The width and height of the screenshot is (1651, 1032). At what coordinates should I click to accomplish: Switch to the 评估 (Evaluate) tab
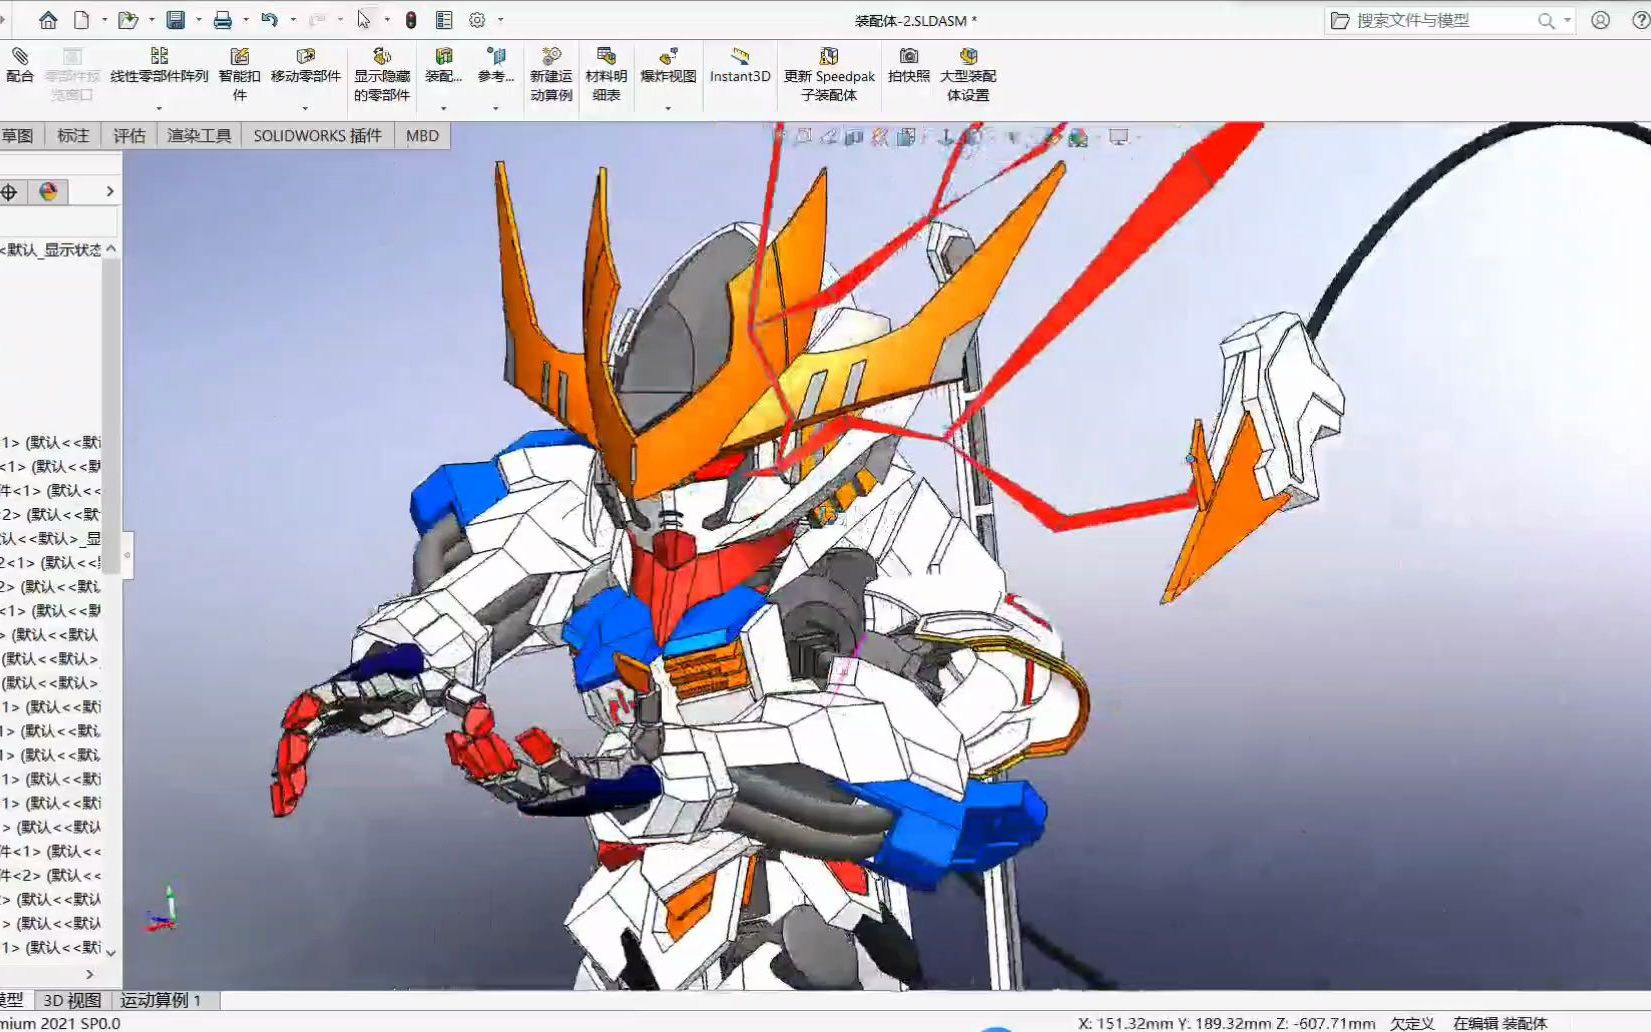(129, 136)
